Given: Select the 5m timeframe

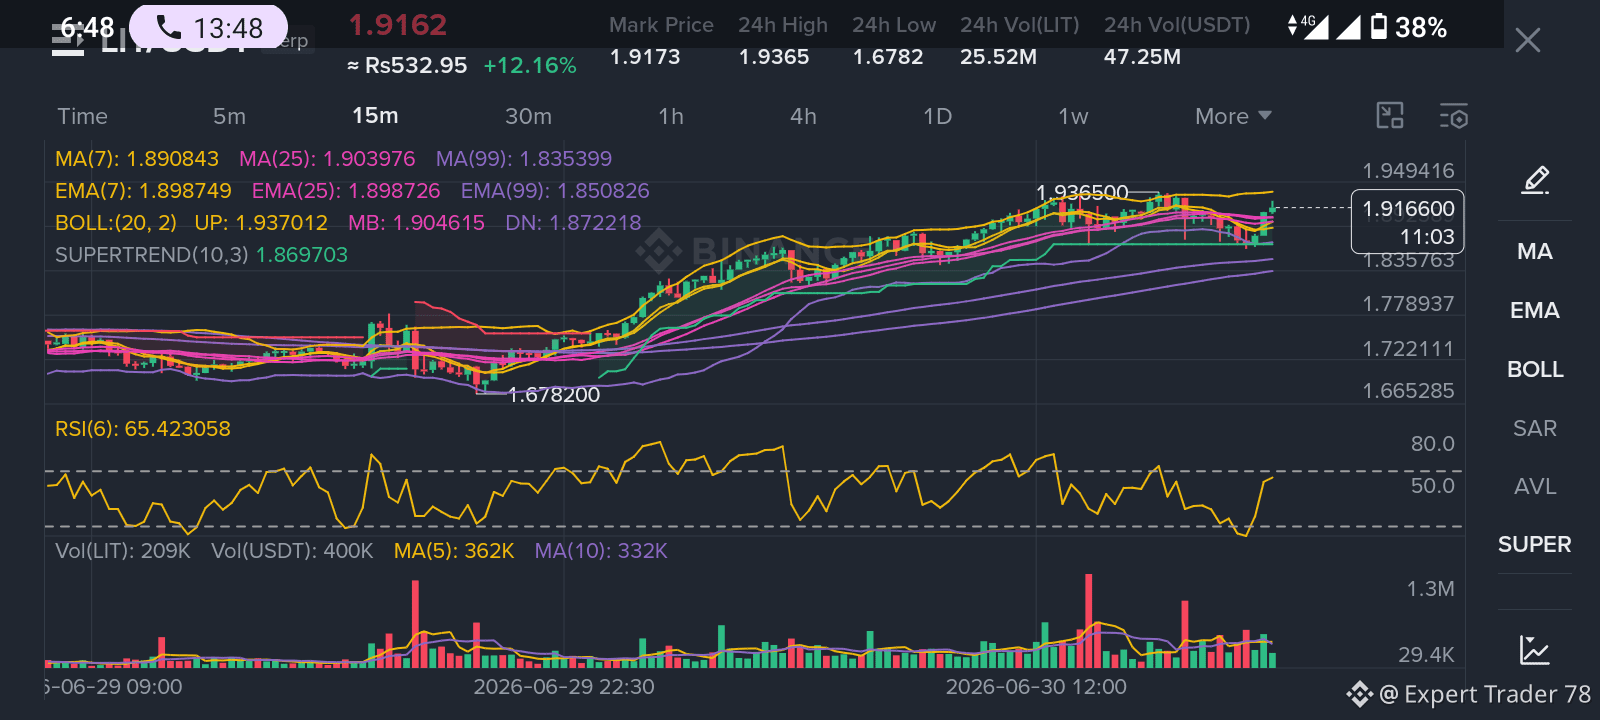Looking at the screenshot, I should point(229,116).
